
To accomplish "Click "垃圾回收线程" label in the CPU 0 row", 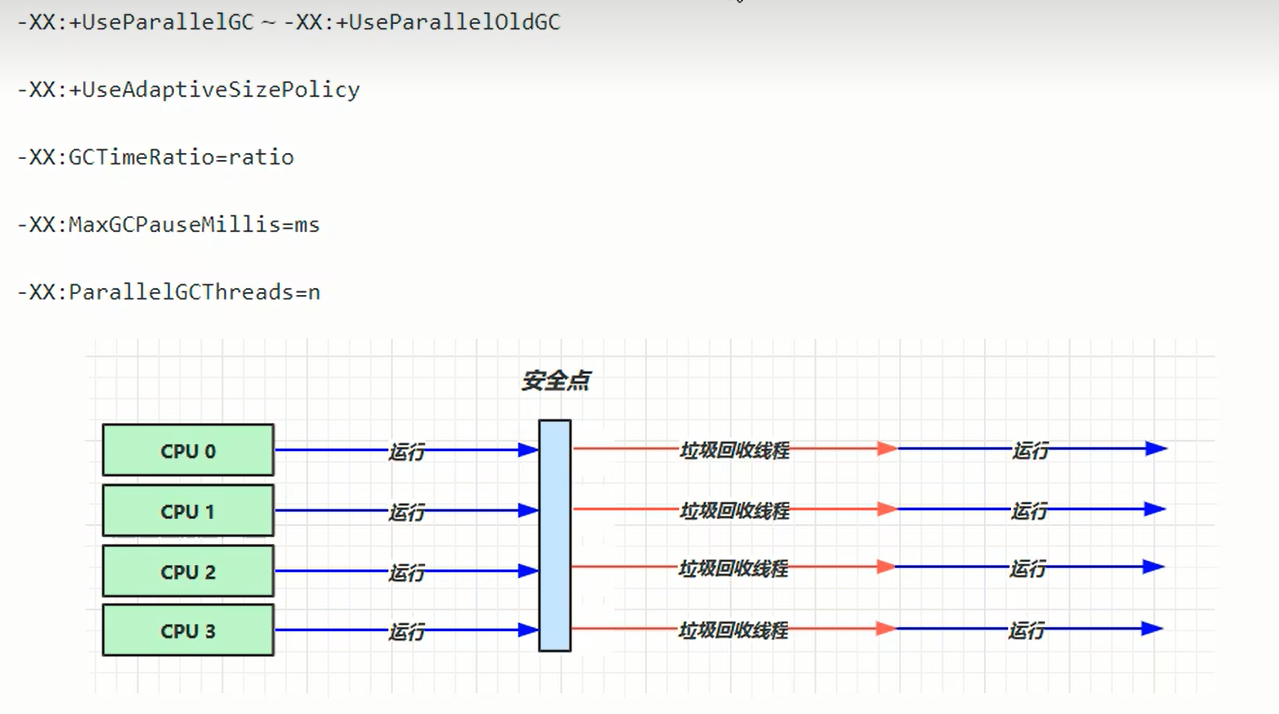I will click(735, 450).
